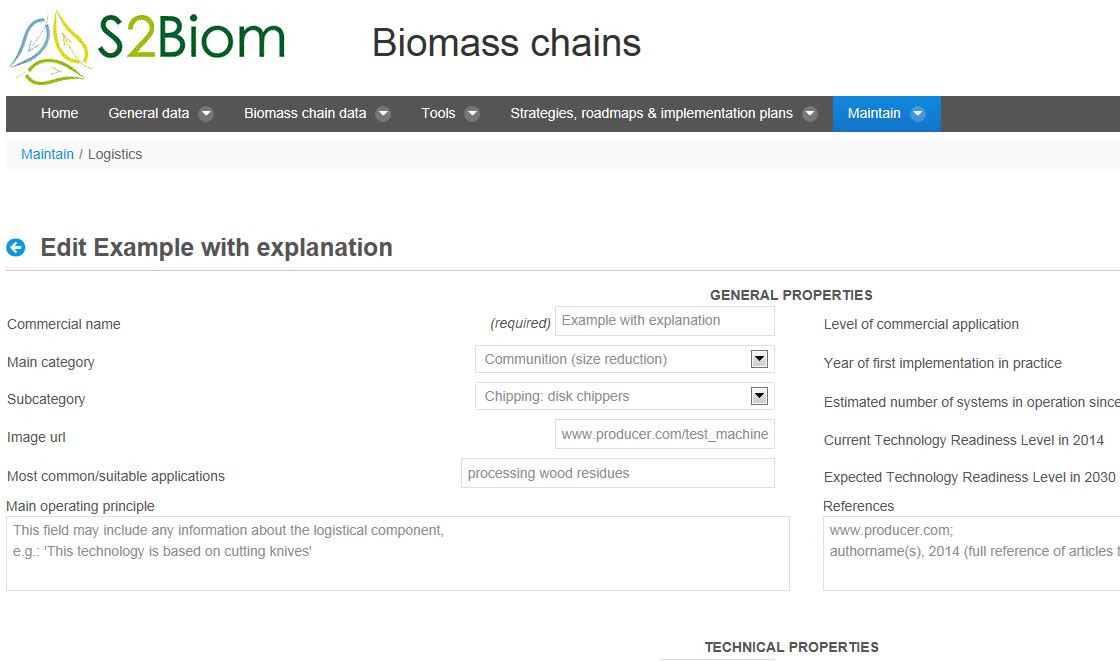Click into the Image url field
This screenshot has height=661, width=1120.
click(x=664, y=434)
